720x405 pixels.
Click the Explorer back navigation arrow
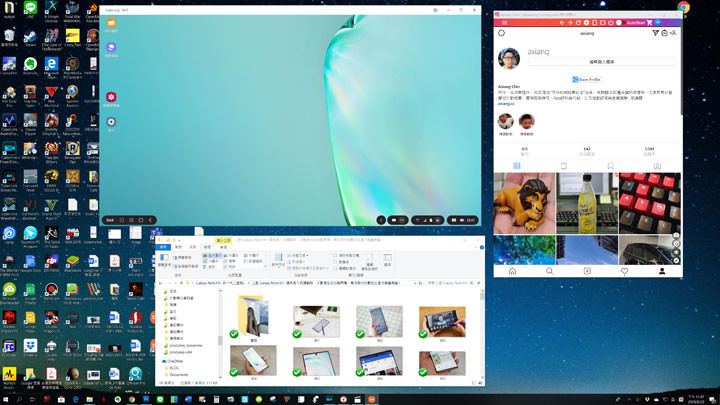(160, 283)
